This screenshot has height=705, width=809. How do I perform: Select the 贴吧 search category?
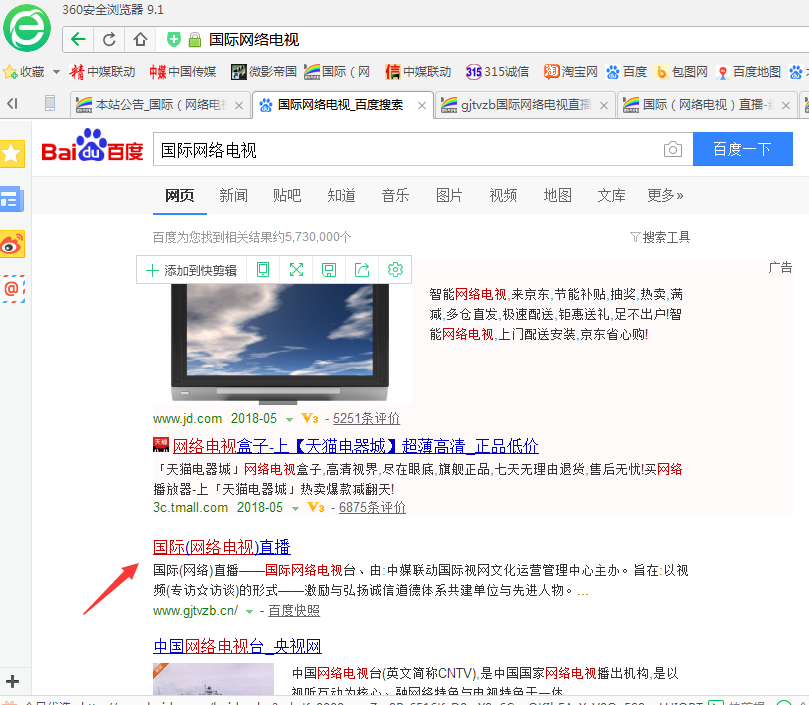click(x=287, y=196)
